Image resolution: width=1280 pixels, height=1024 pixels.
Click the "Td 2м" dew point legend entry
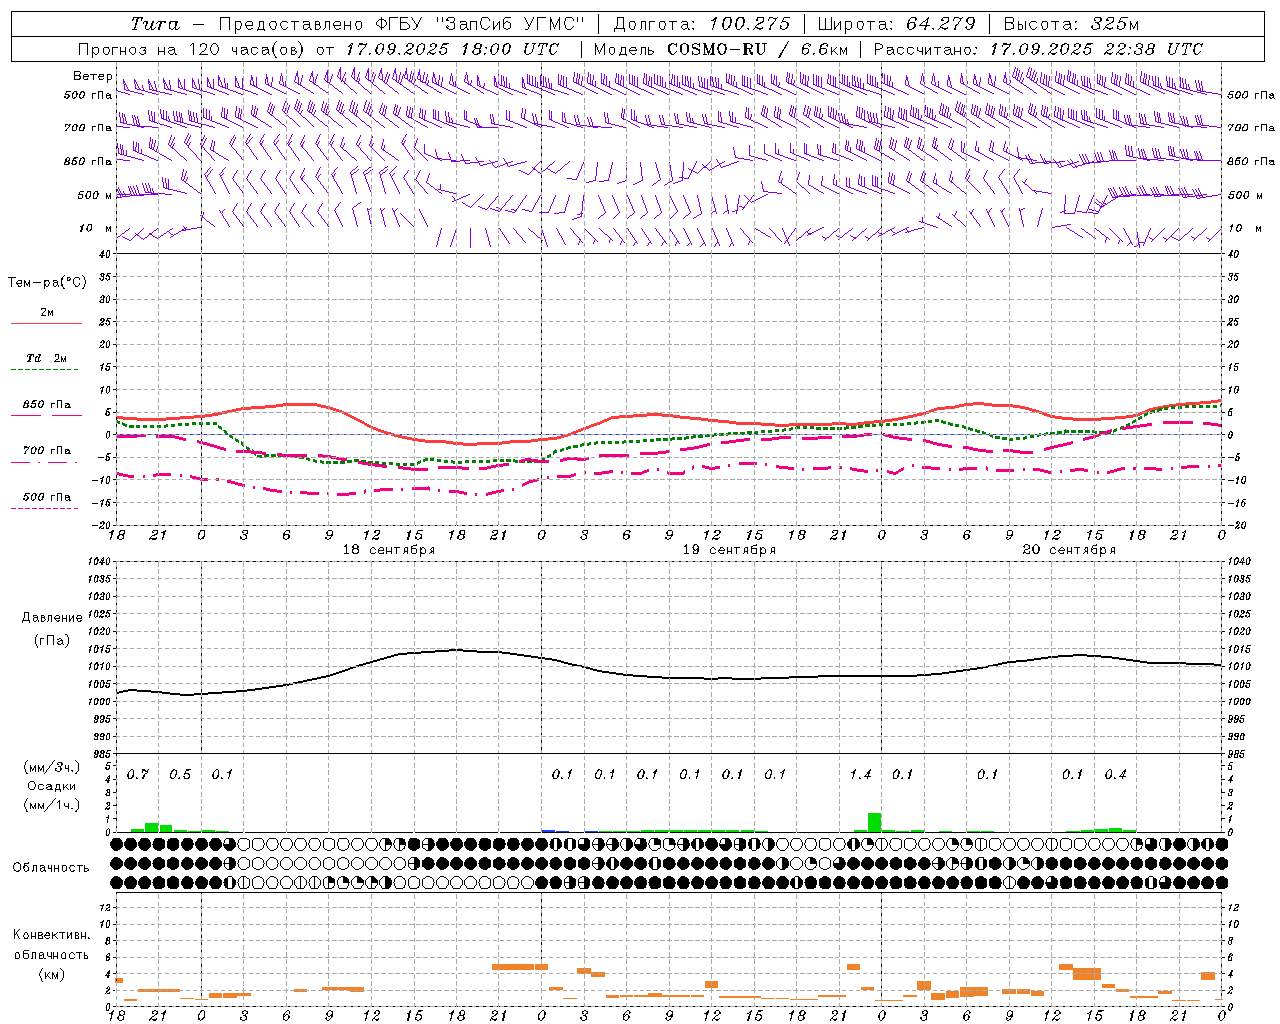[46, 358]
